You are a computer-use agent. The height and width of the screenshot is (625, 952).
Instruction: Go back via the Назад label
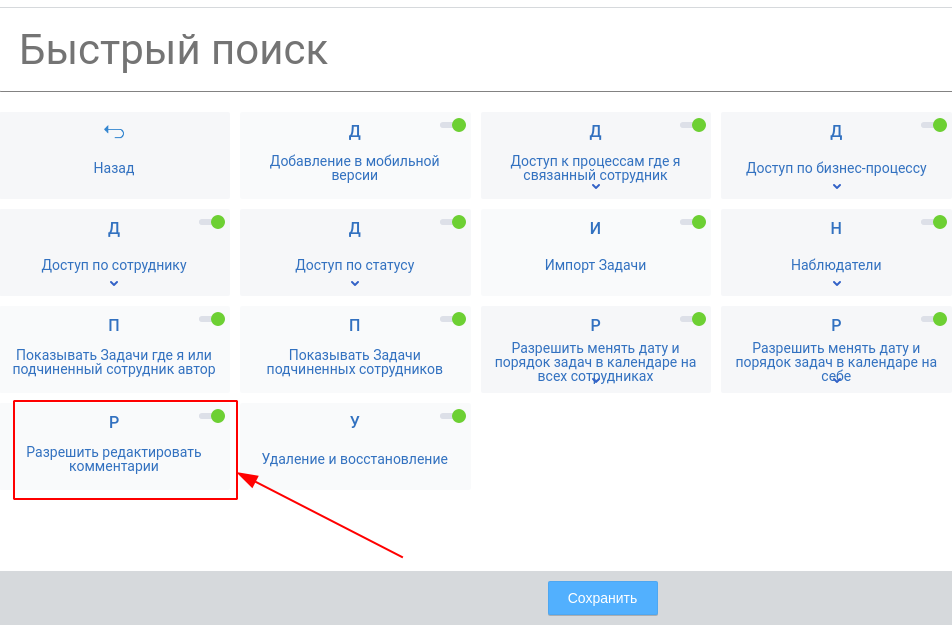pos(114,168)
